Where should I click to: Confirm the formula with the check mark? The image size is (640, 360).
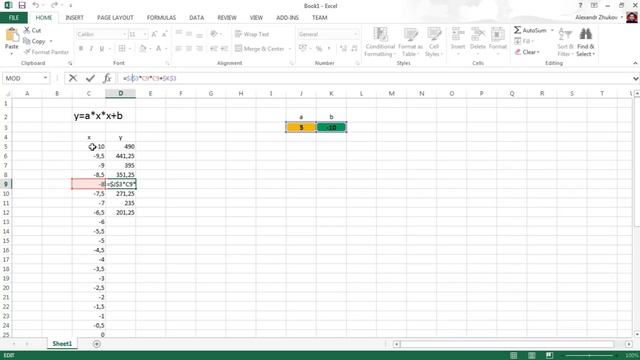pyautogui.click(x=90, y=78)
